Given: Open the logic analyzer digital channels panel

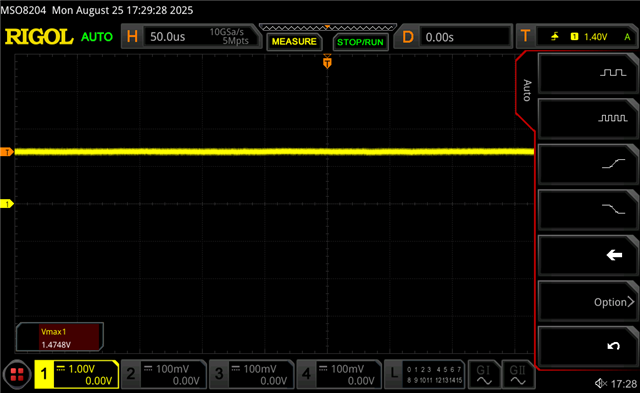Looking at the screenshot, I should coord(425,374).
